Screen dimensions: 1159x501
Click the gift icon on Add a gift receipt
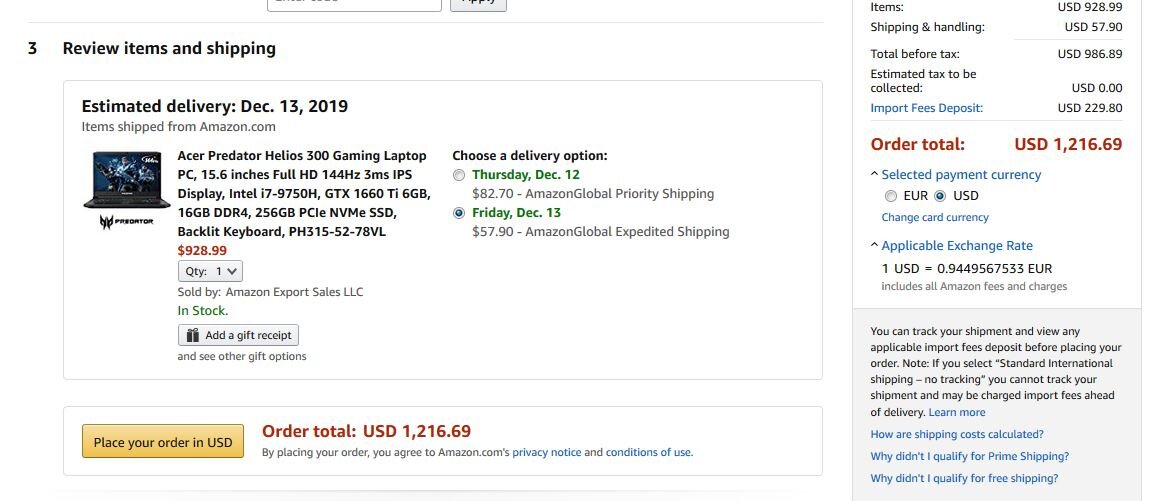[x=193, y=336]
